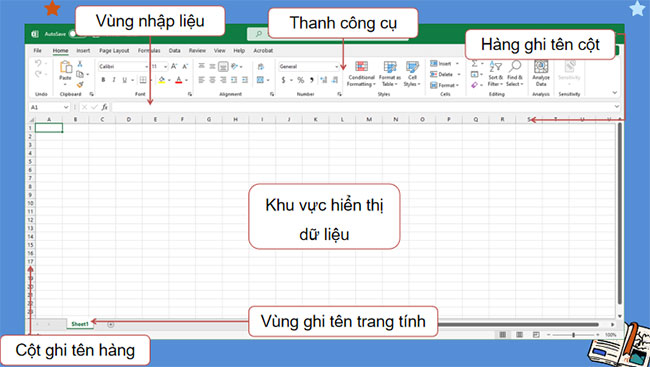This screenshot has width=650, height=367.
Task: Click the Decrease Indent icon
Action: pos(234,80)
